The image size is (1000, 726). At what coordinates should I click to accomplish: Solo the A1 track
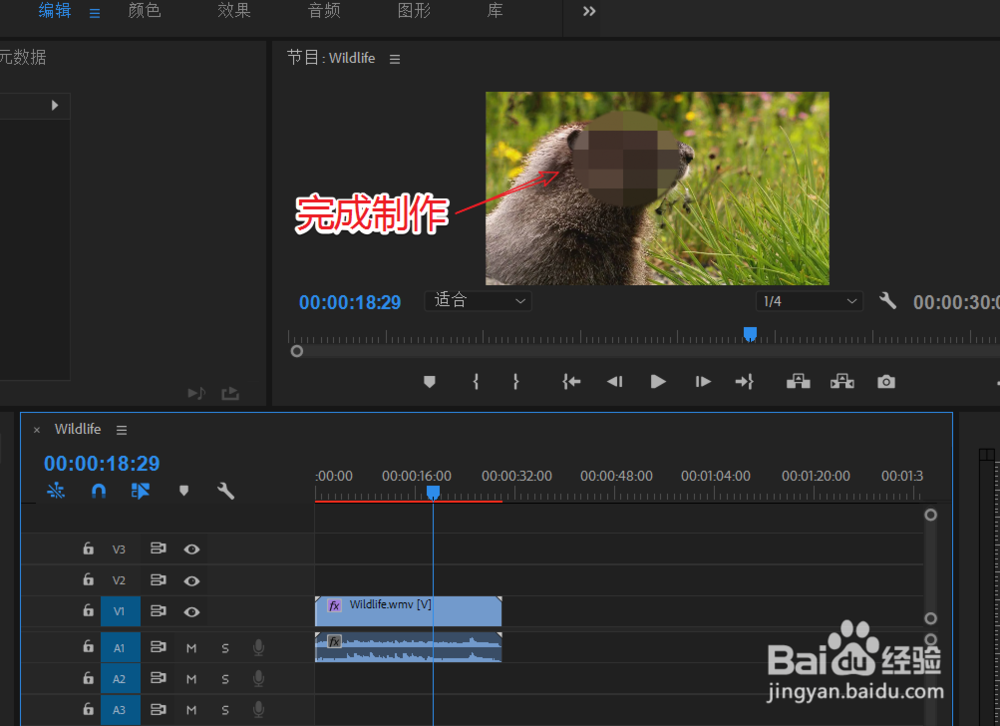pos(225,648)
